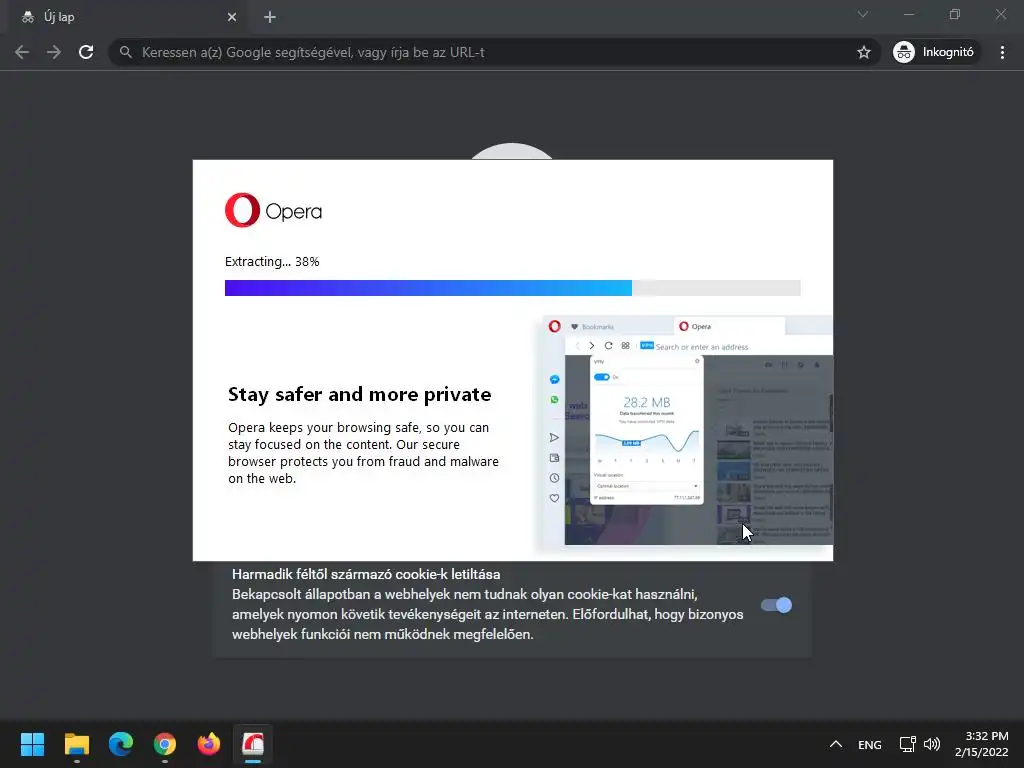Image resolution: width=1024 pixels, height=768 pixels.
Task: Expand the tab search chevron
Action: point(863,14)
